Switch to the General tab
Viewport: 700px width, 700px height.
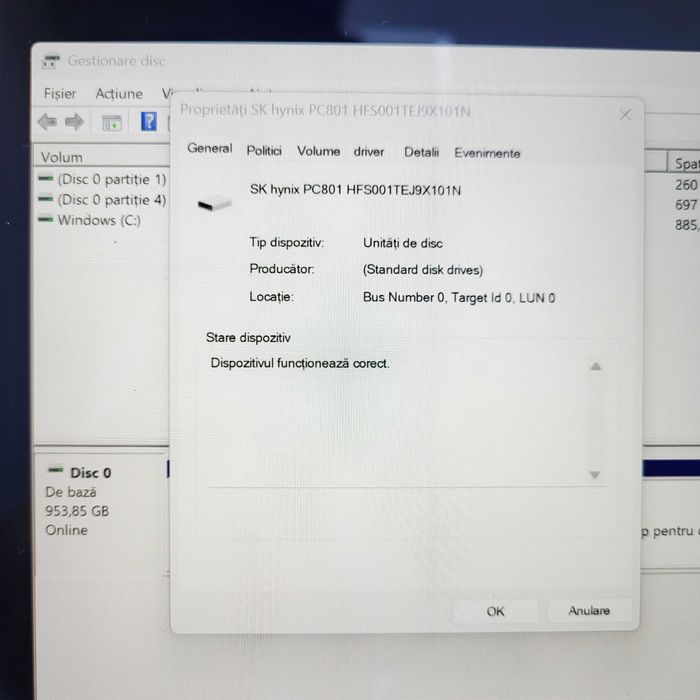tap(210, 148)
